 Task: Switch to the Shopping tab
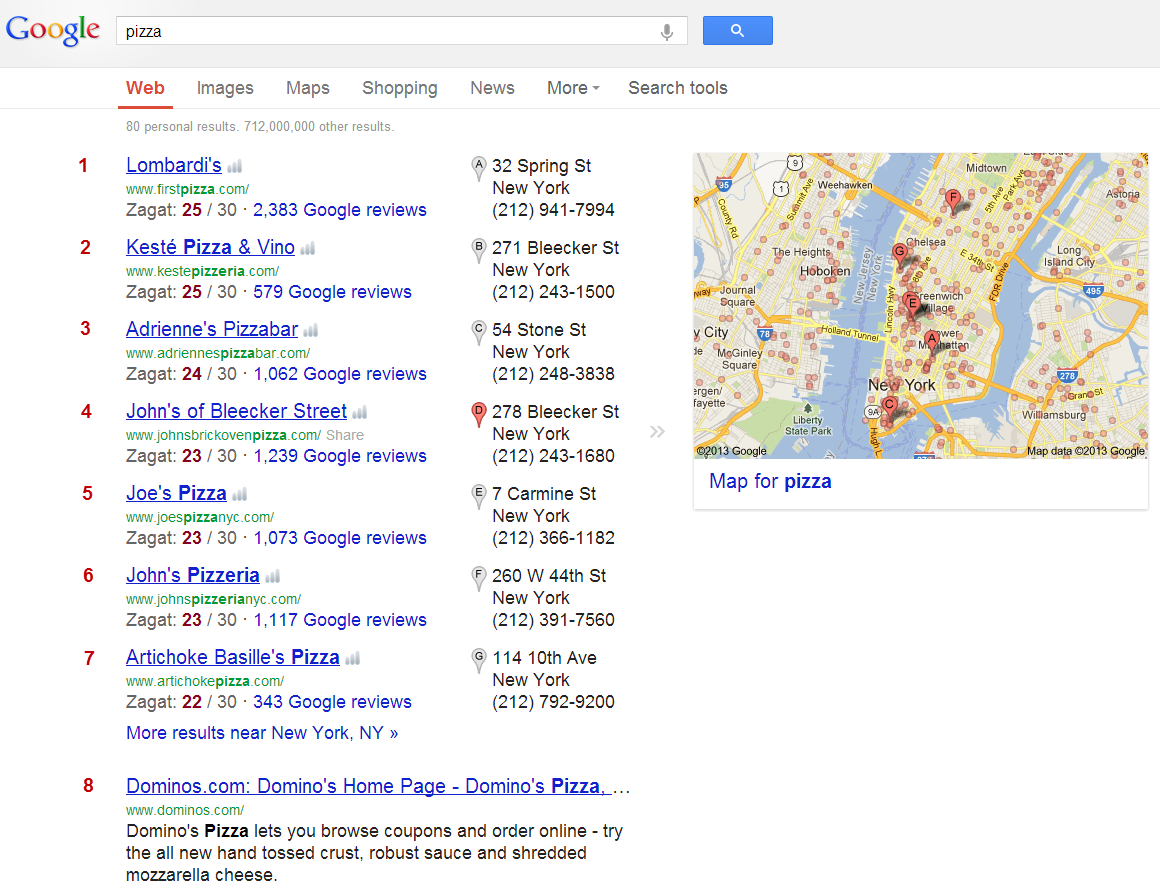(399, 88)
